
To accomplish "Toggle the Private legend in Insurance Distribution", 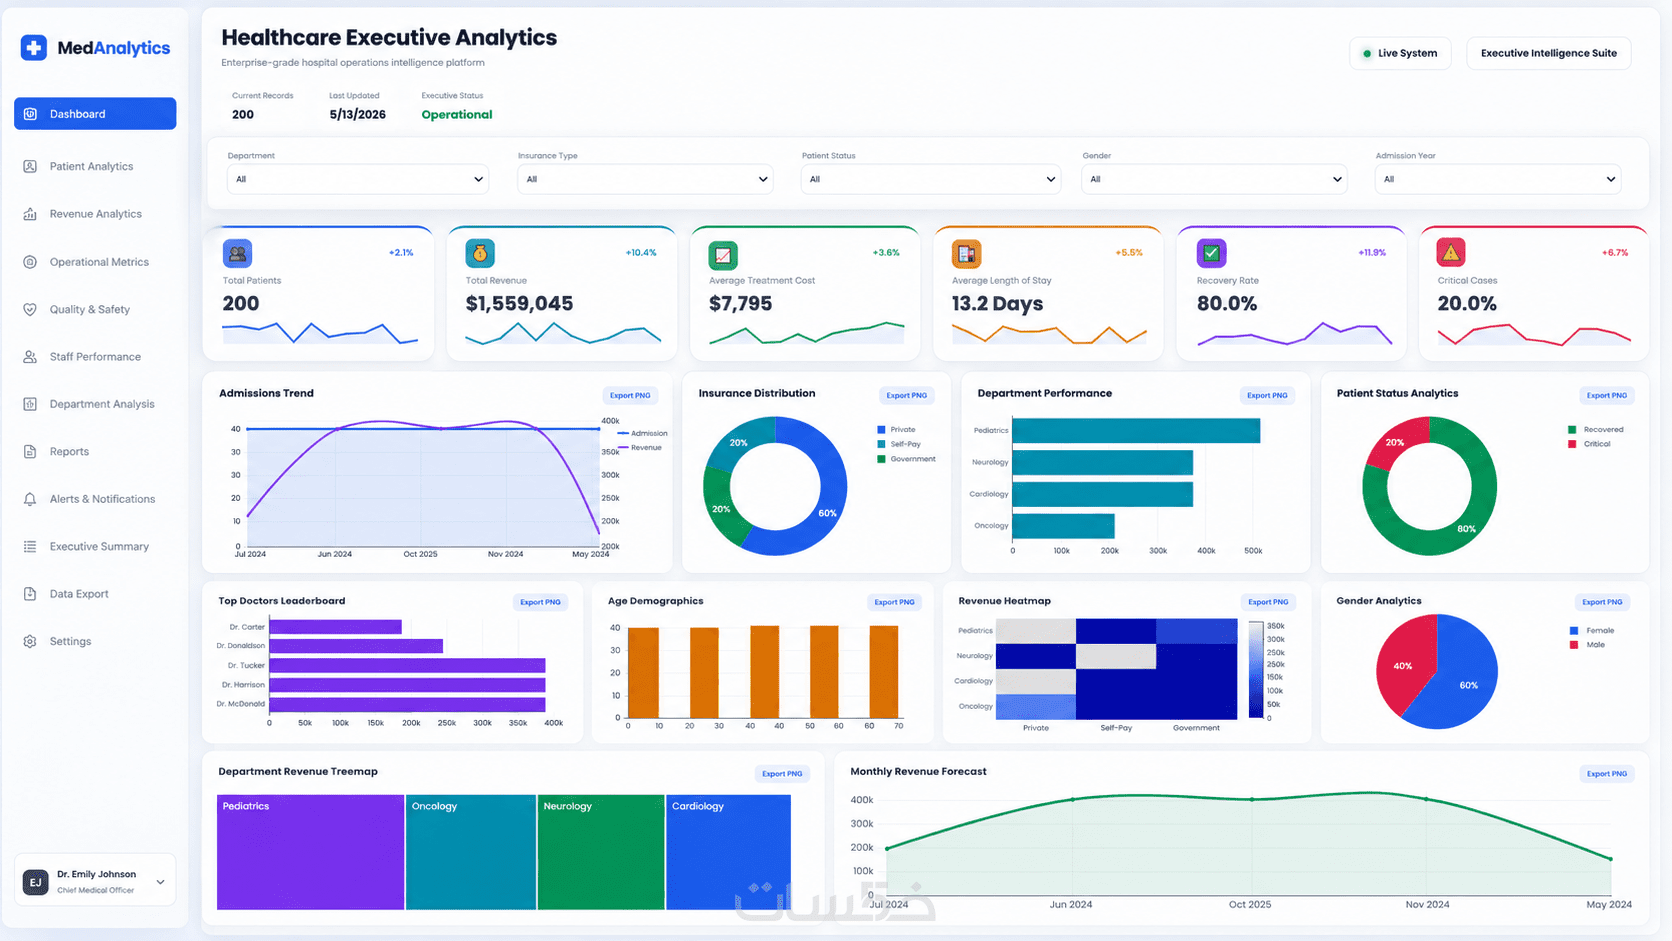I will pyautogui.click(x=896, y=429).
